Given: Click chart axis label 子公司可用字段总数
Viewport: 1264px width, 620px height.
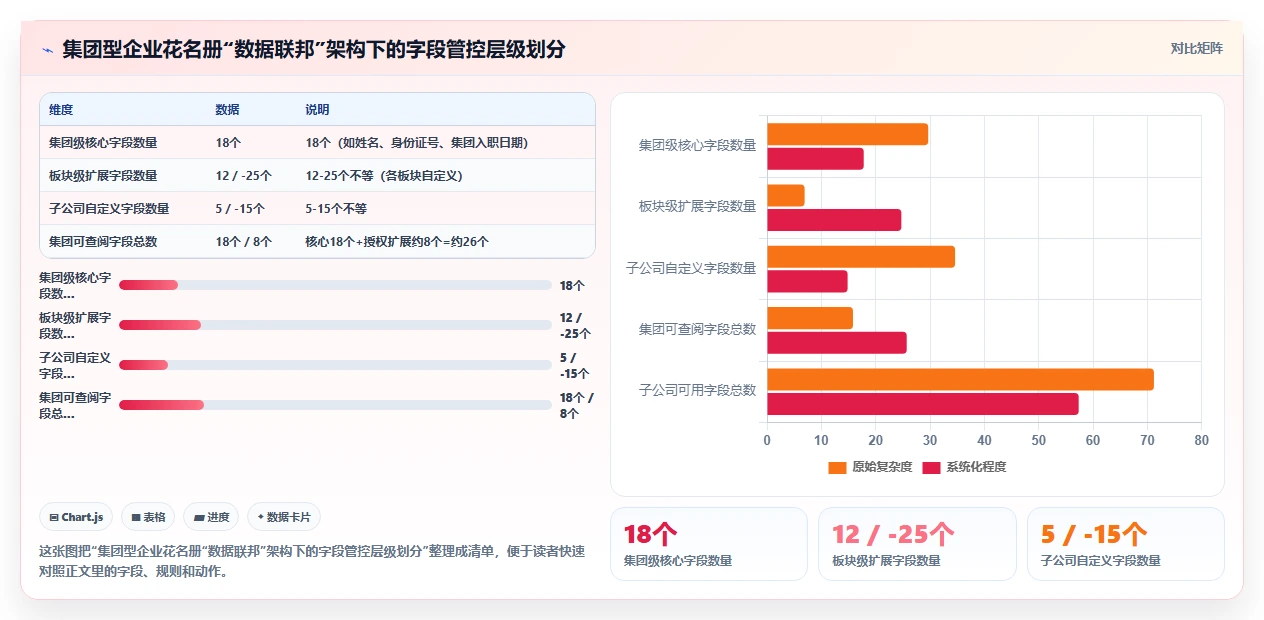Looking at the screenshot, I should tap(697, 390).
